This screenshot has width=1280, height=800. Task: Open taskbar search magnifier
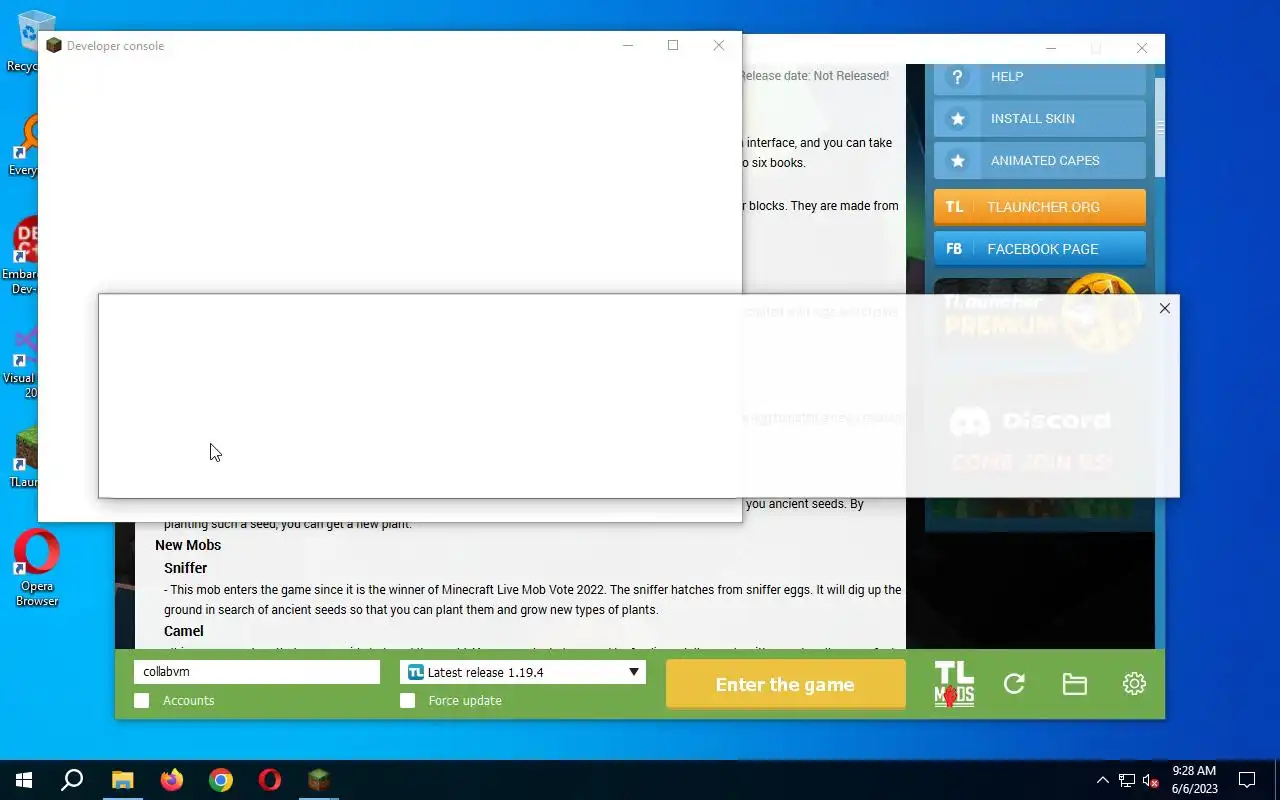coord(72,780)
